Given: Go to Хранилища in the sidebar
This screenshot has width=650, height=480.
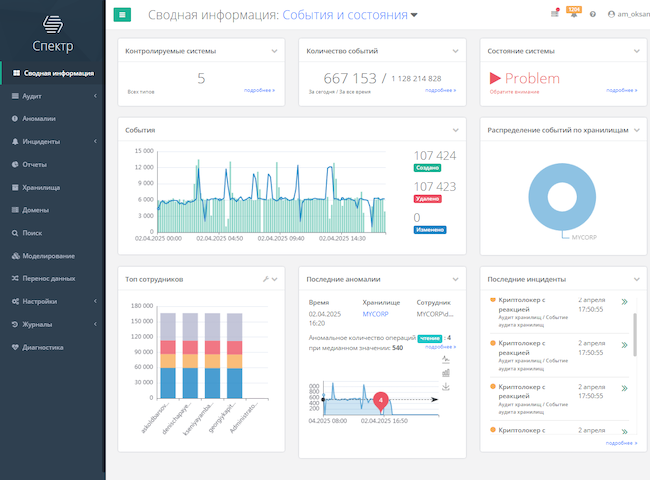Looking at the screenshot, I should click(x=42, y=187).
